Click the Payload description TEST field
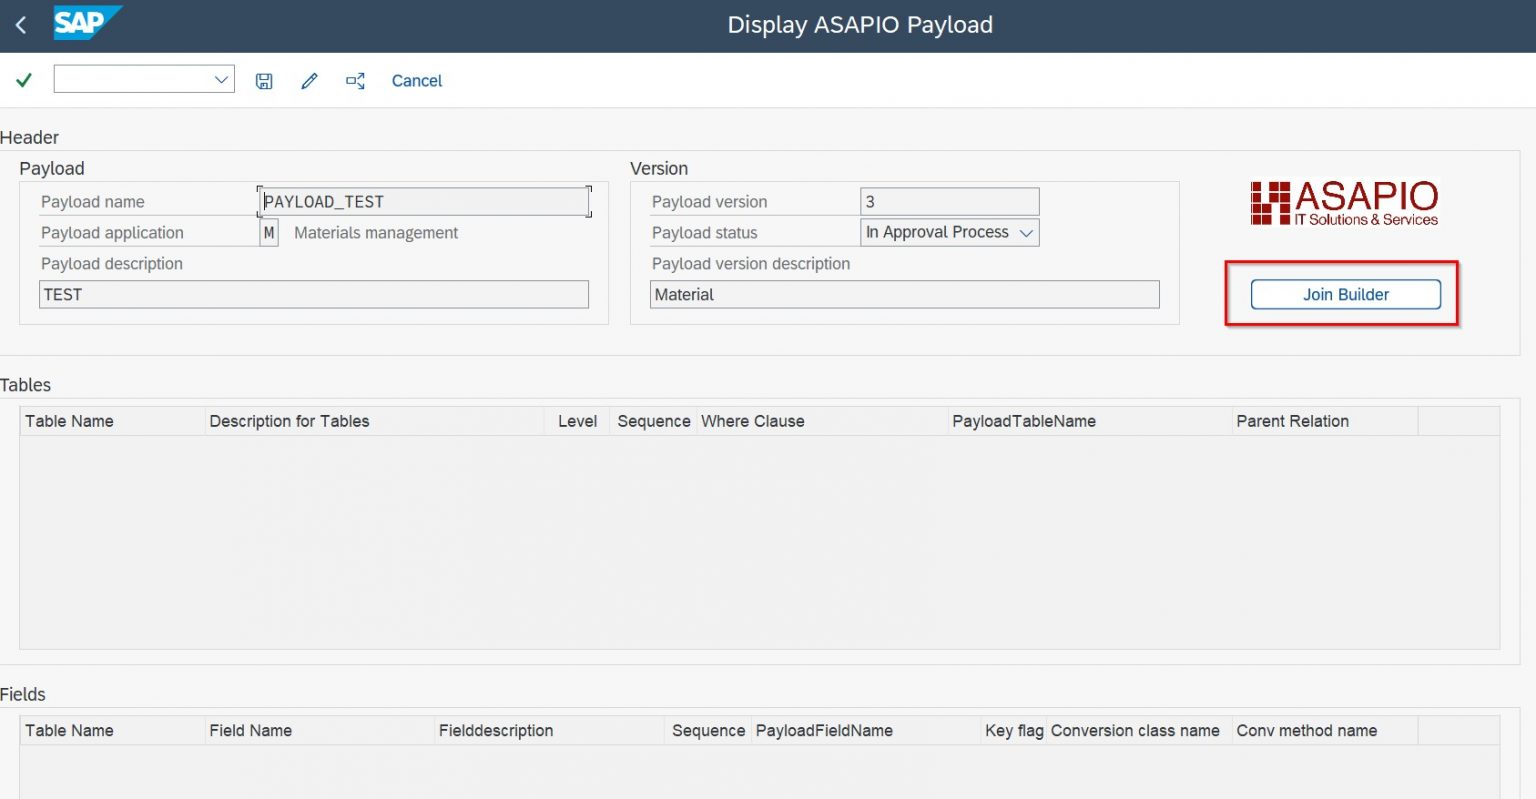The height and width of the screenshot is (799, 1536). (313, 293)
